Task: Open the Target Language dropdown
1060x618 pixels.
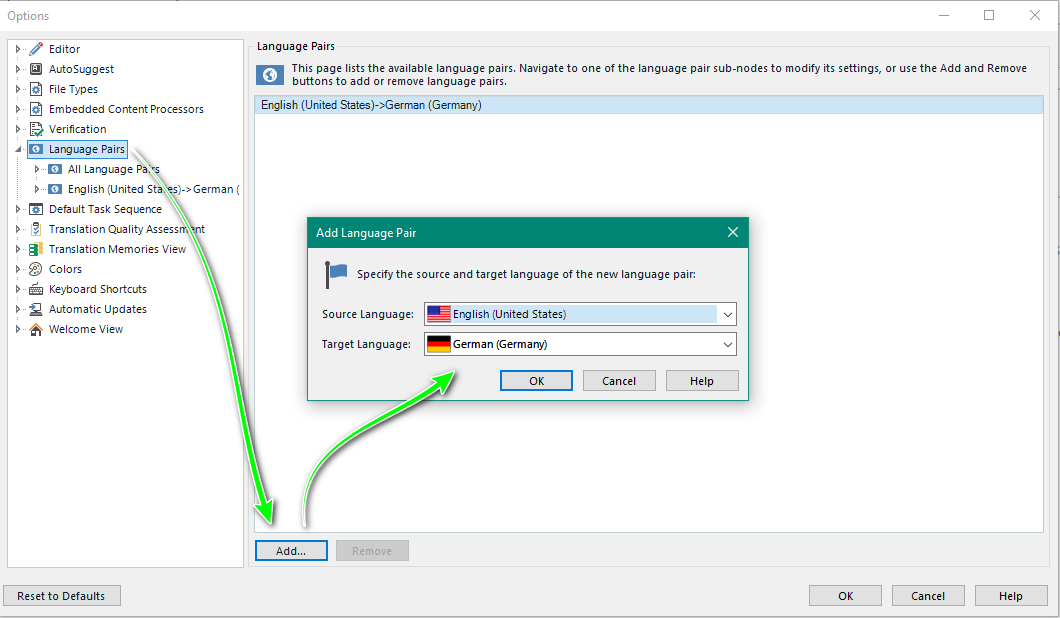Action: pos(727,344)
